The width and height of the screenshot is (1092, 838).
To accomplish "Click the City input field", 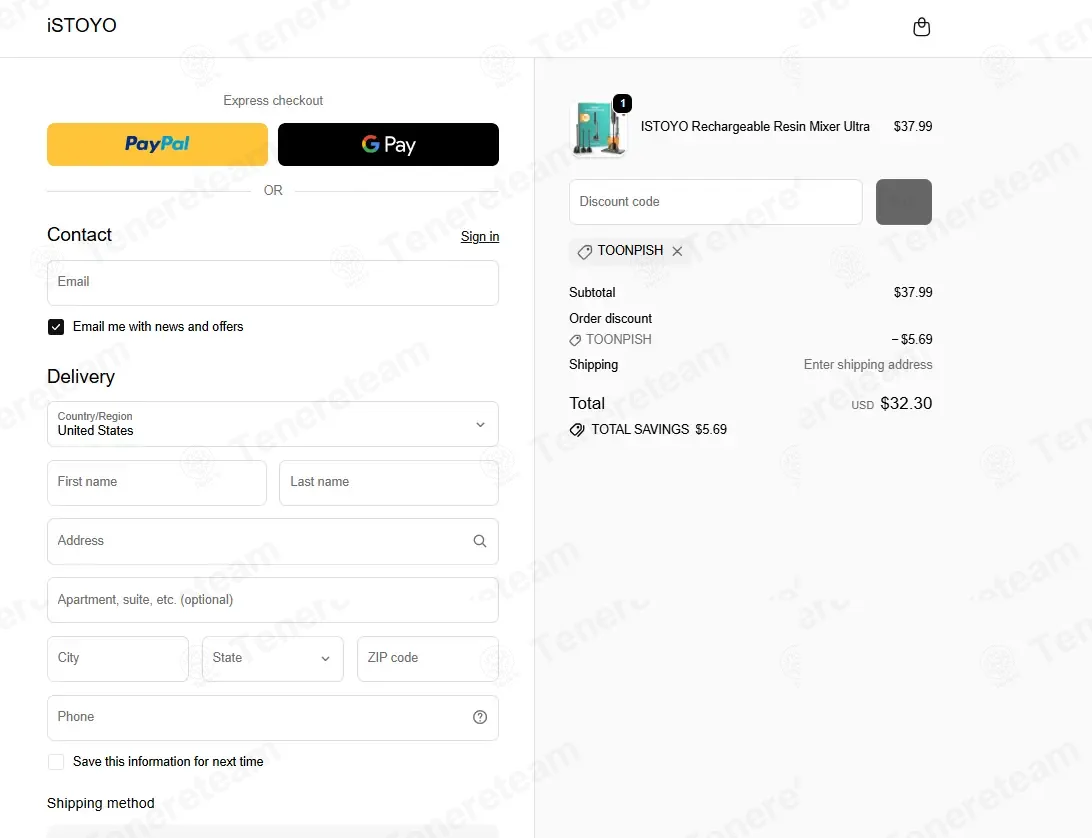I will coord(118,658).
